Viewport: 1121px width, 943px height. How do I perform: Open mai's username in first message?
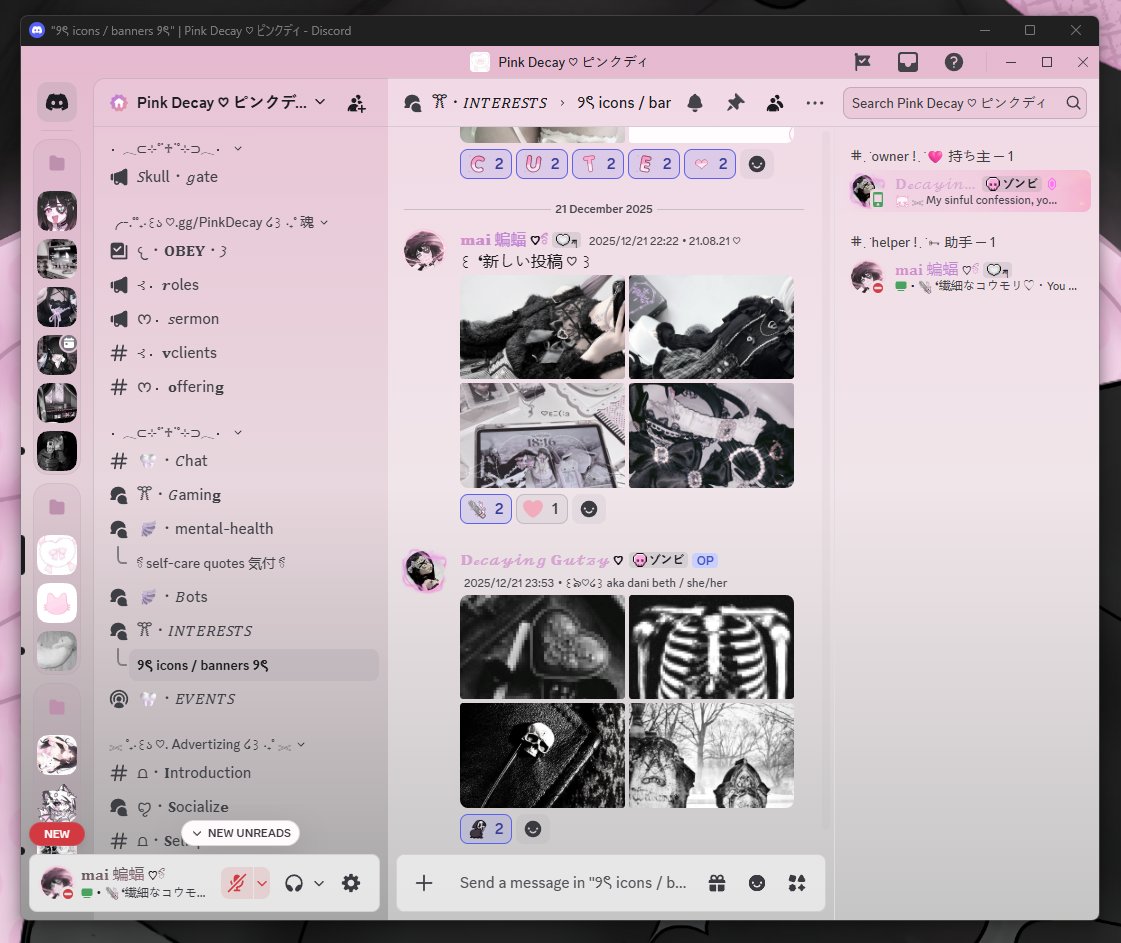click(x=493, y=240)
